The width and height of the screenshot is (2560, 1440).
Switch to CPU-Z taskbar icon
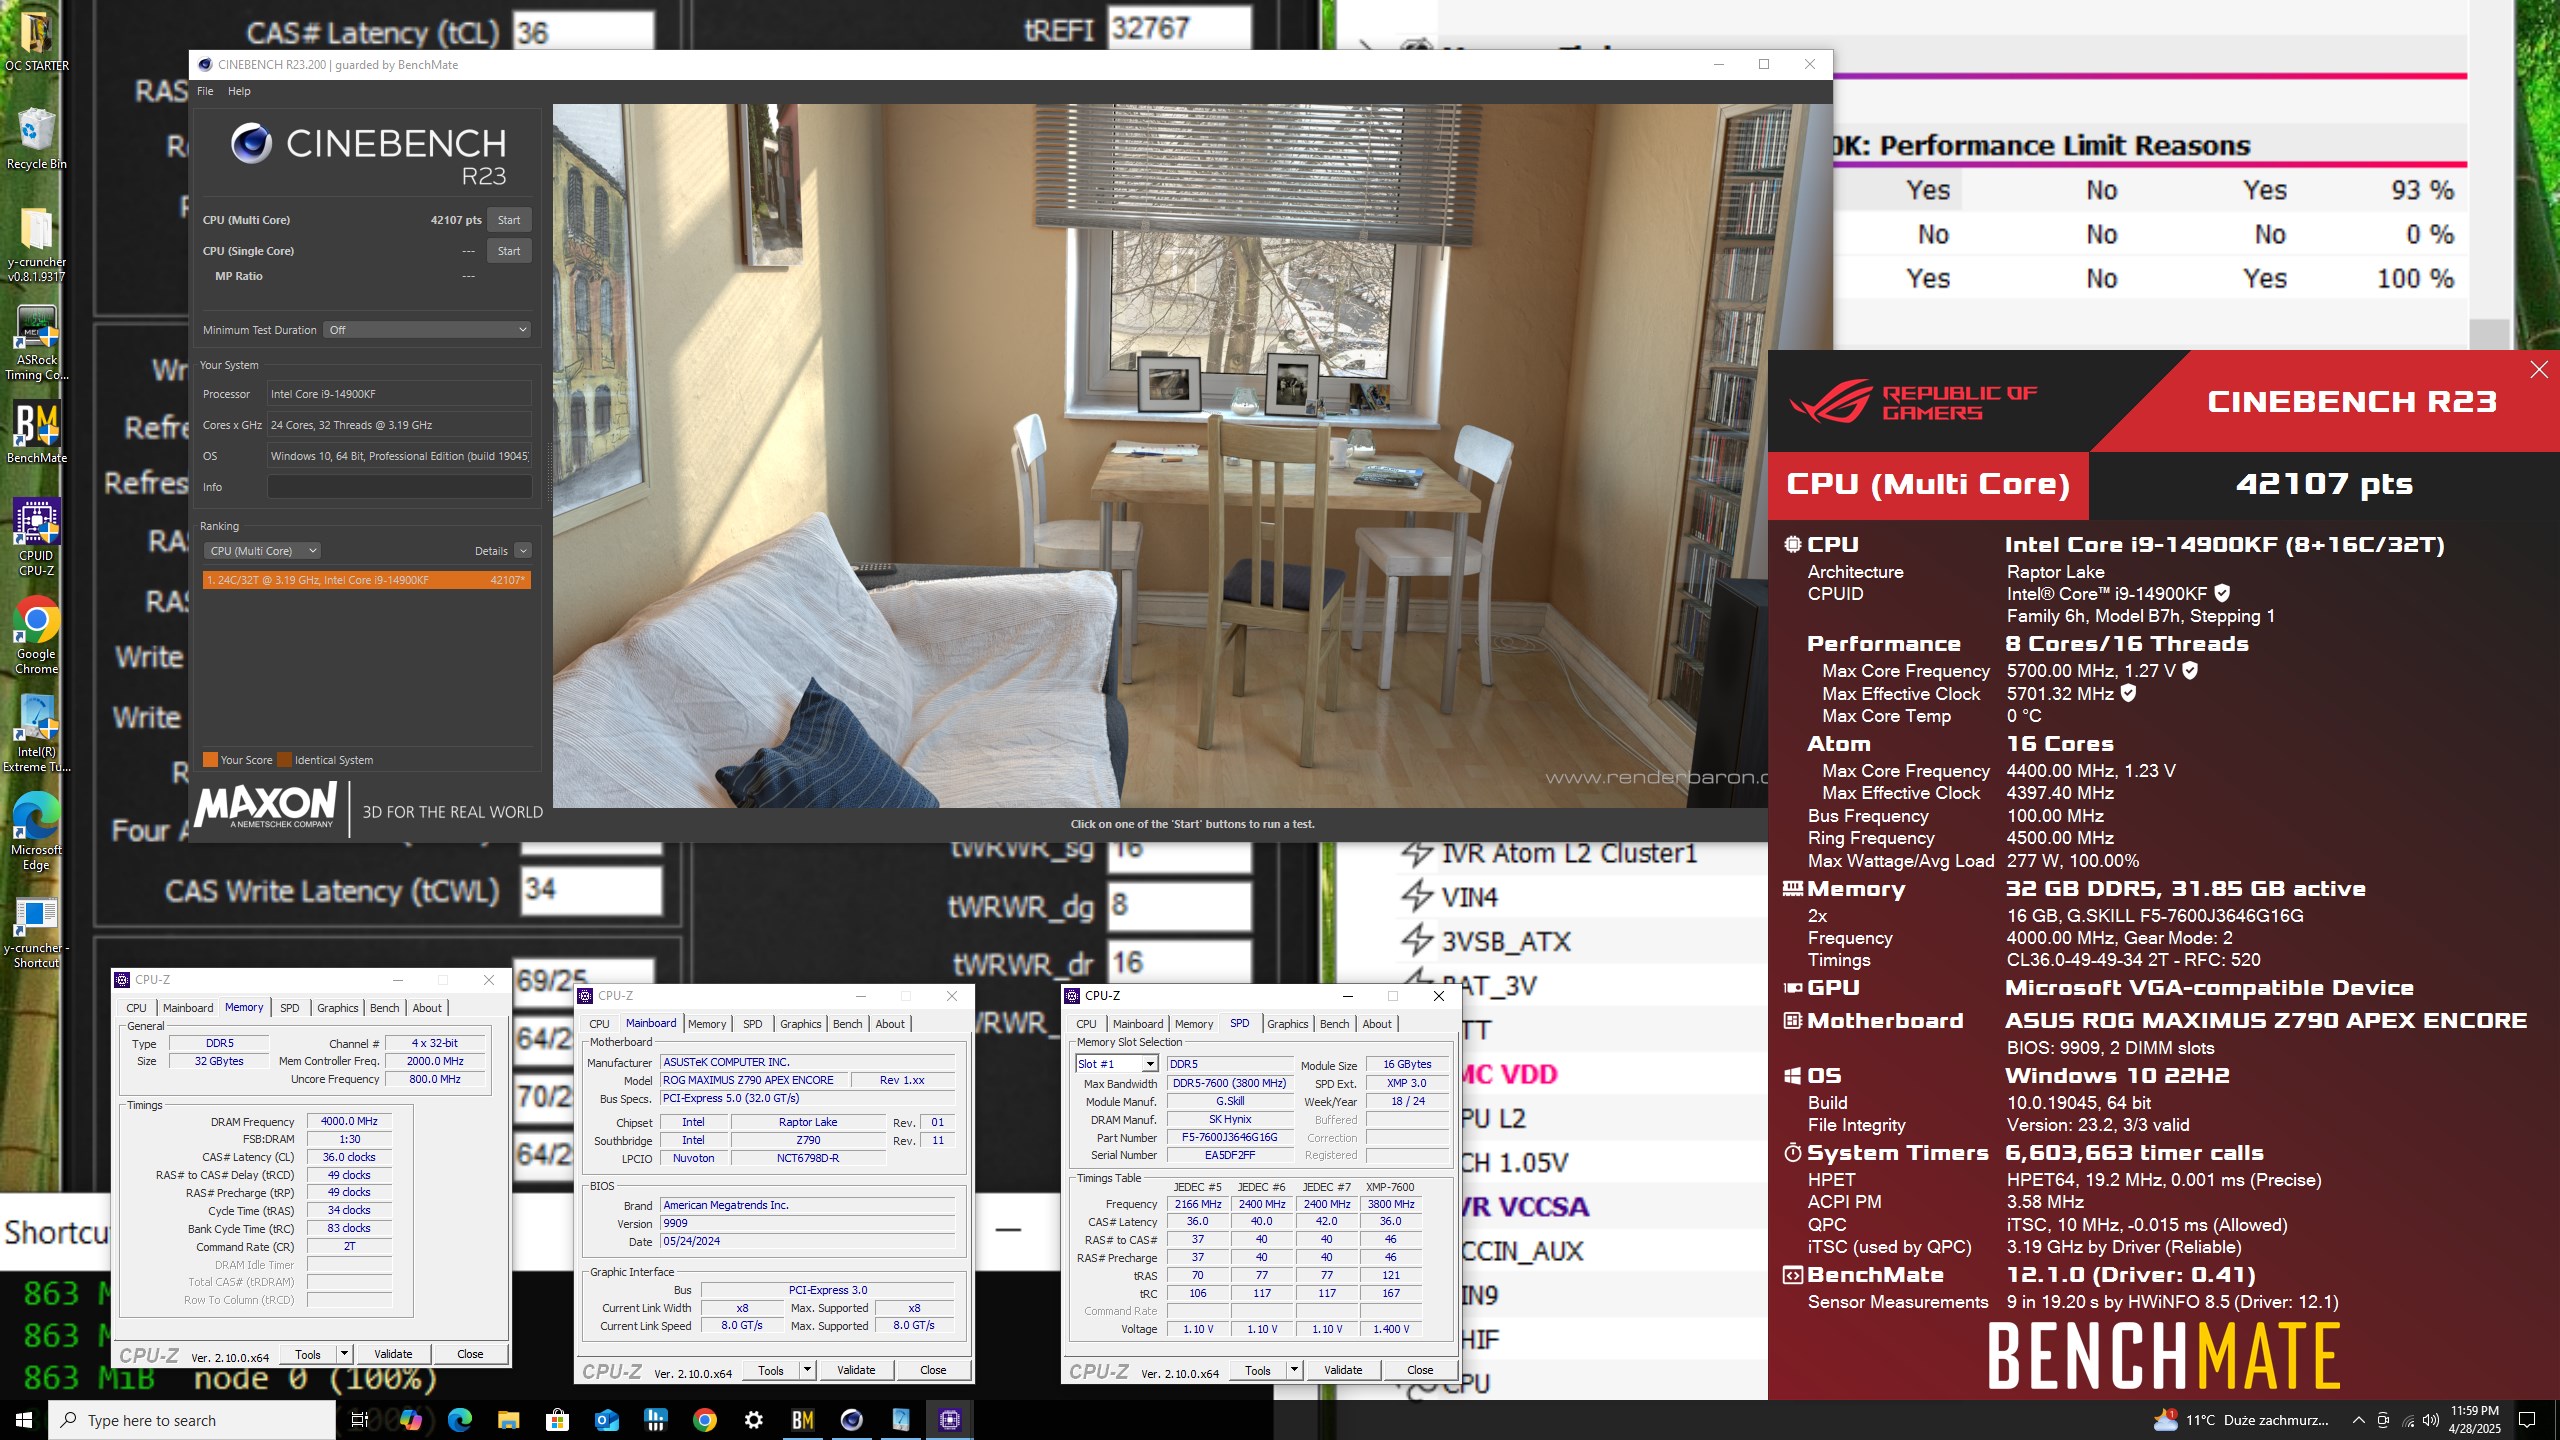[x=950, y=1420]
